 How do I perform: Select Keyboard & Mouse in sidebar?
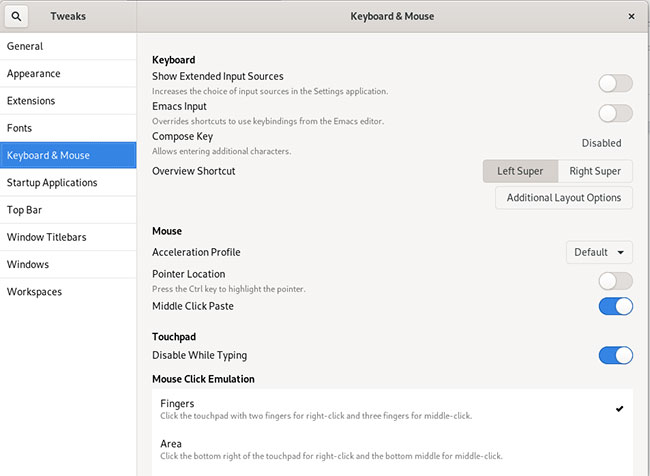click(x=68, y=155)
